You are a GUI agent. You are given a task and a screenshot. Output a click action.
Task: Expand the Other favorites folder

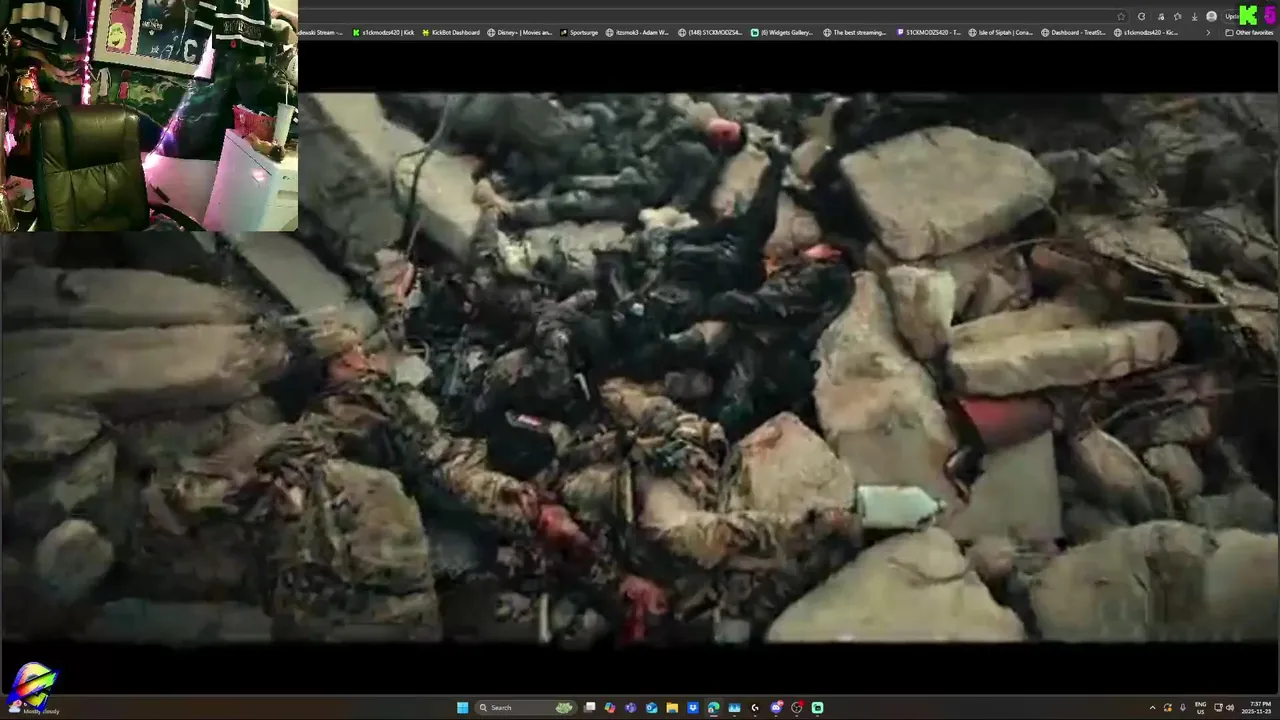[1249, 32]
